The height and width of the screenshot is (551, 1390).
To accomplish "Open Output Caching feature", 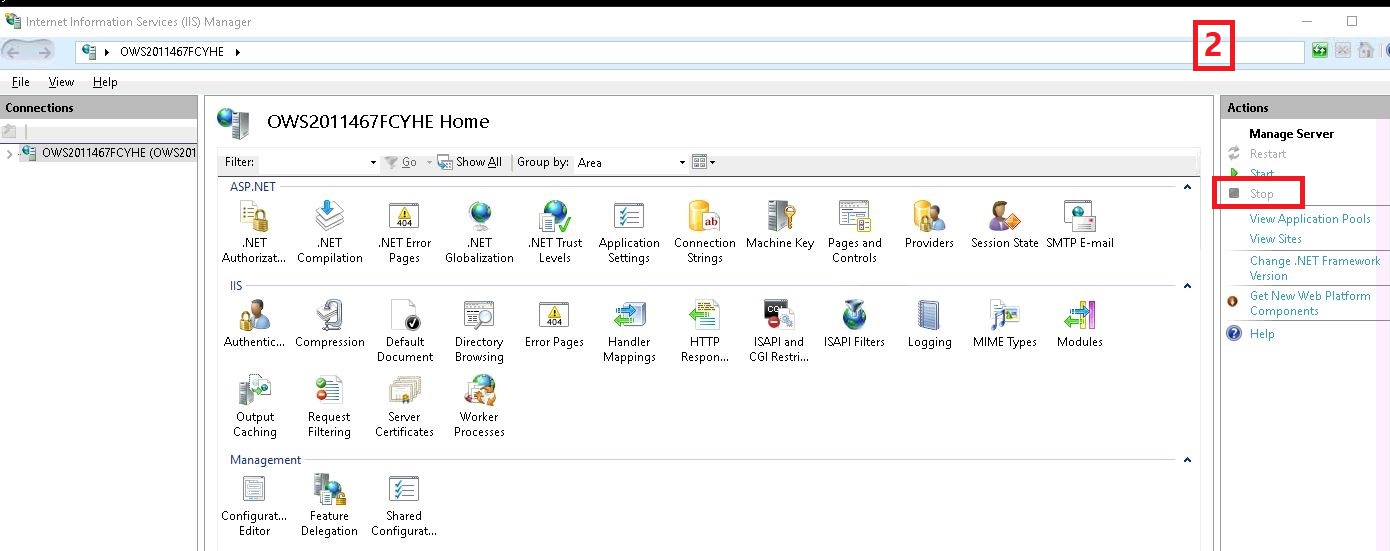I will pyautogui.click(x=254, y=405).
